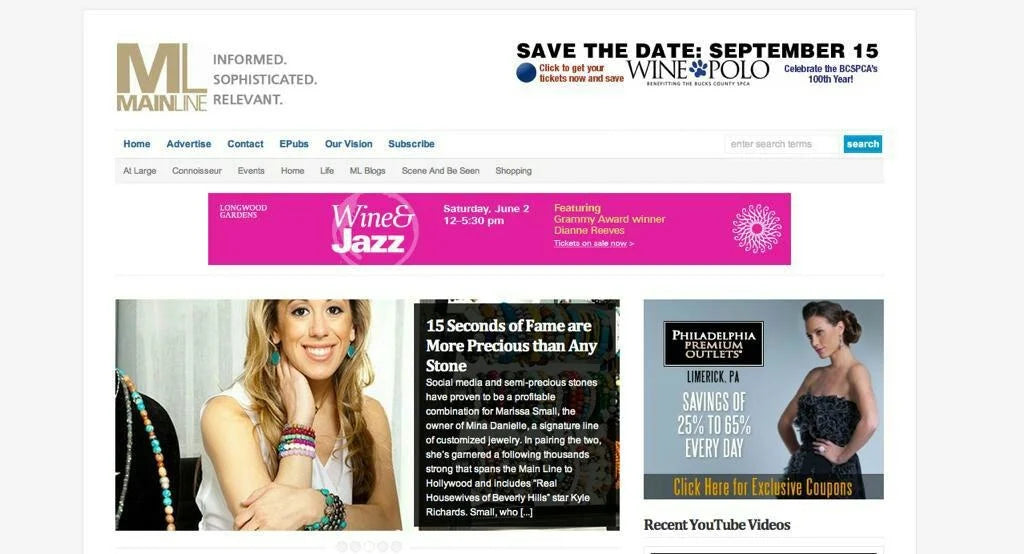Viewport: 1024px width, 554px height.
Task: Click the paw print in Wine & Polo logo
Action: (699, 67)
